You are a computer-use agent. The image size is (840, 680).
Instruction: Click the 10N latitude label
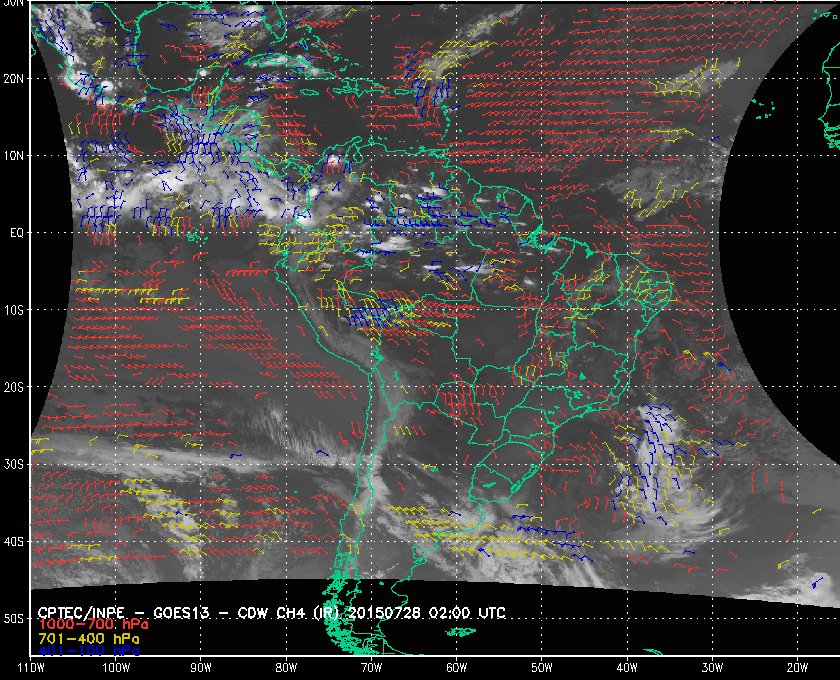click(13, 155)
